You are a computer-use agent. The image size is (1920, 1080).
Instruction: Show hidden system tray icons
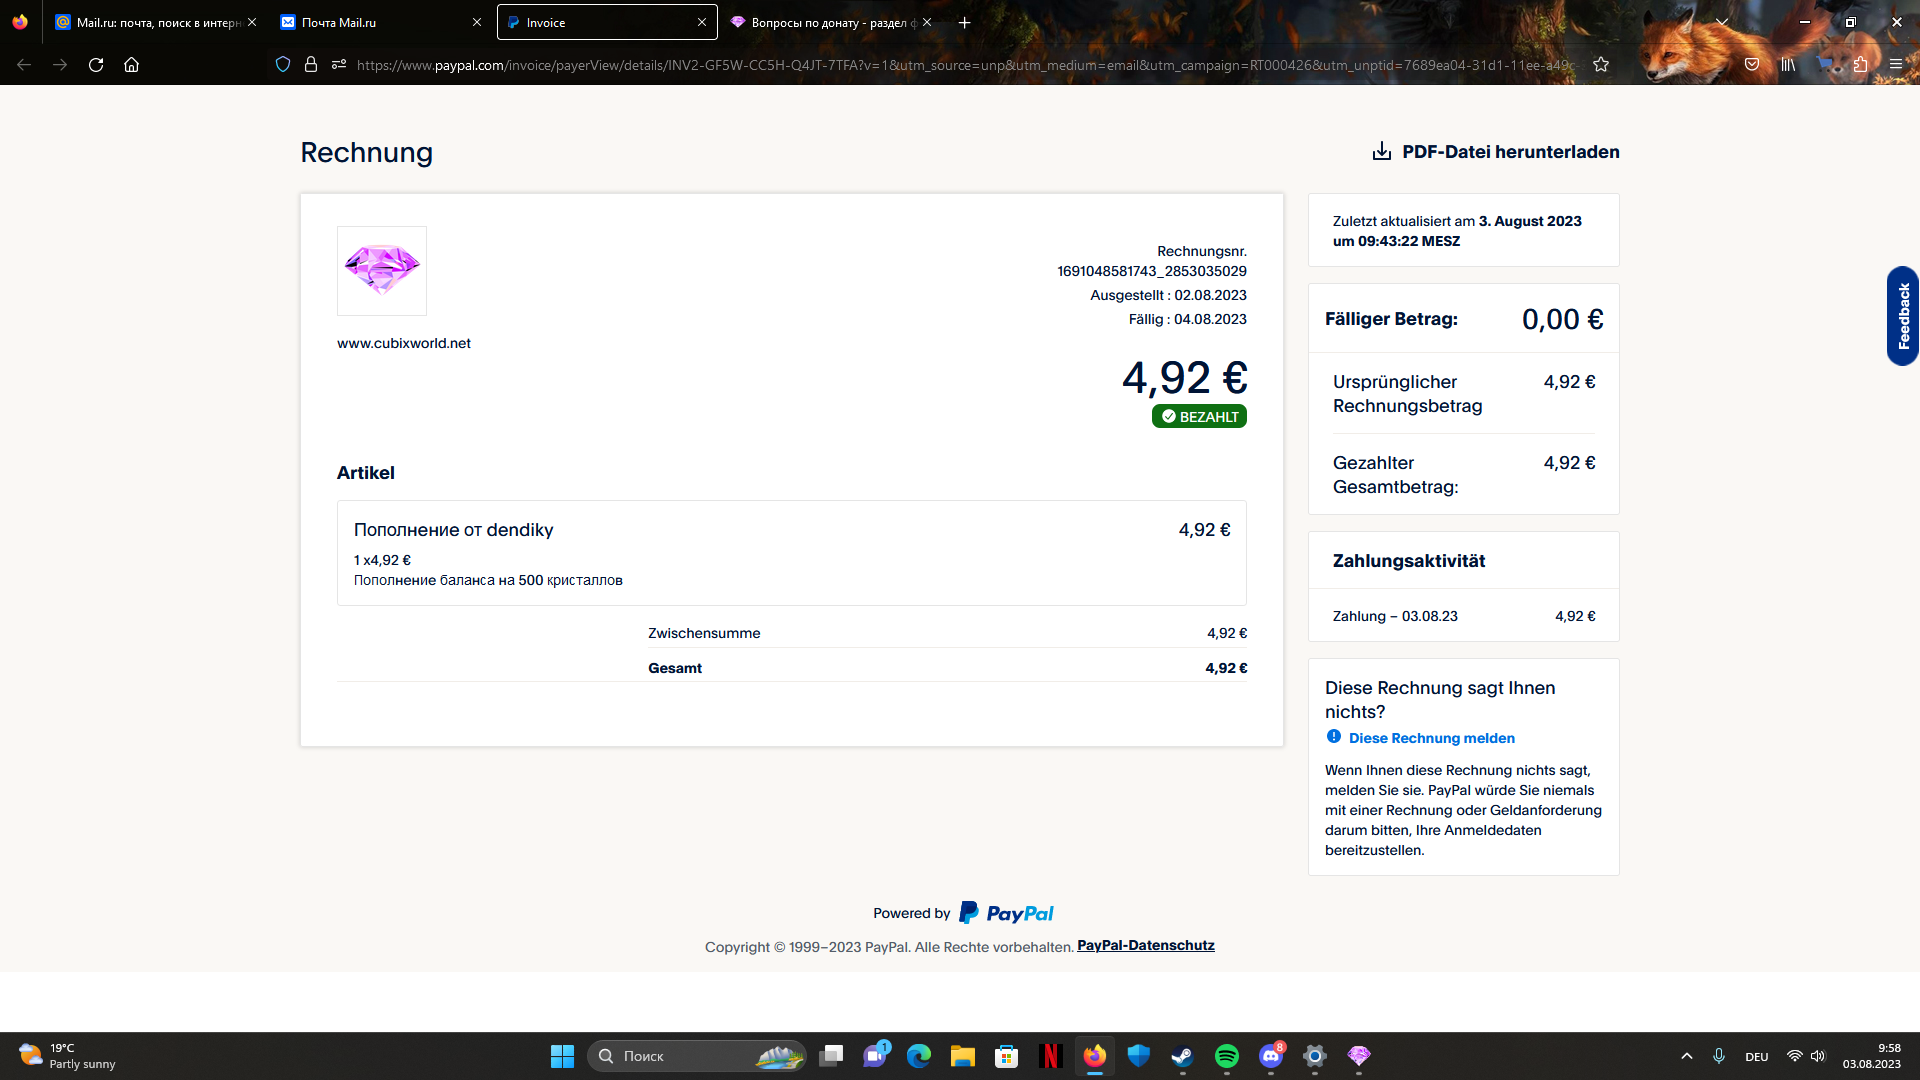[x=1686, y=1056]
